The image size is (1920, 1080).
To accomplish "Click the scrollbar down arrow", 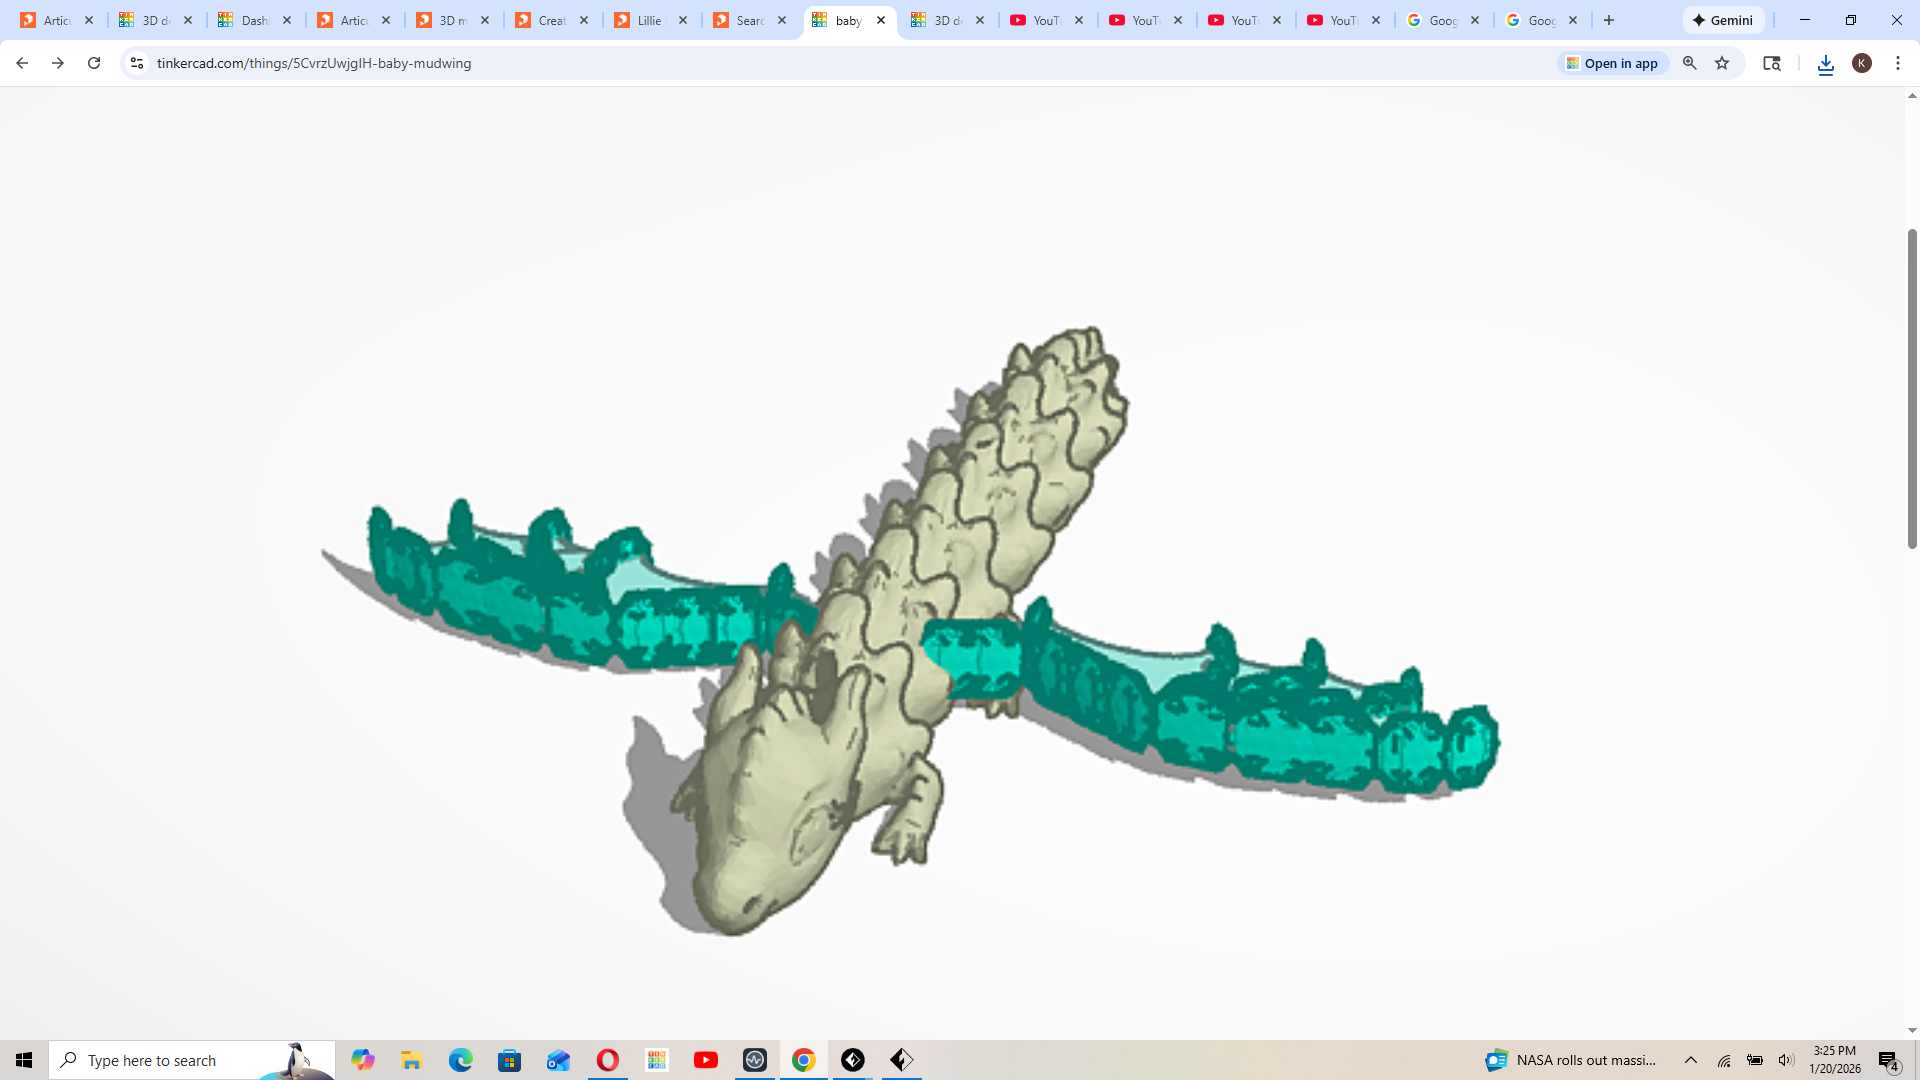I will coord(1912,1030).
